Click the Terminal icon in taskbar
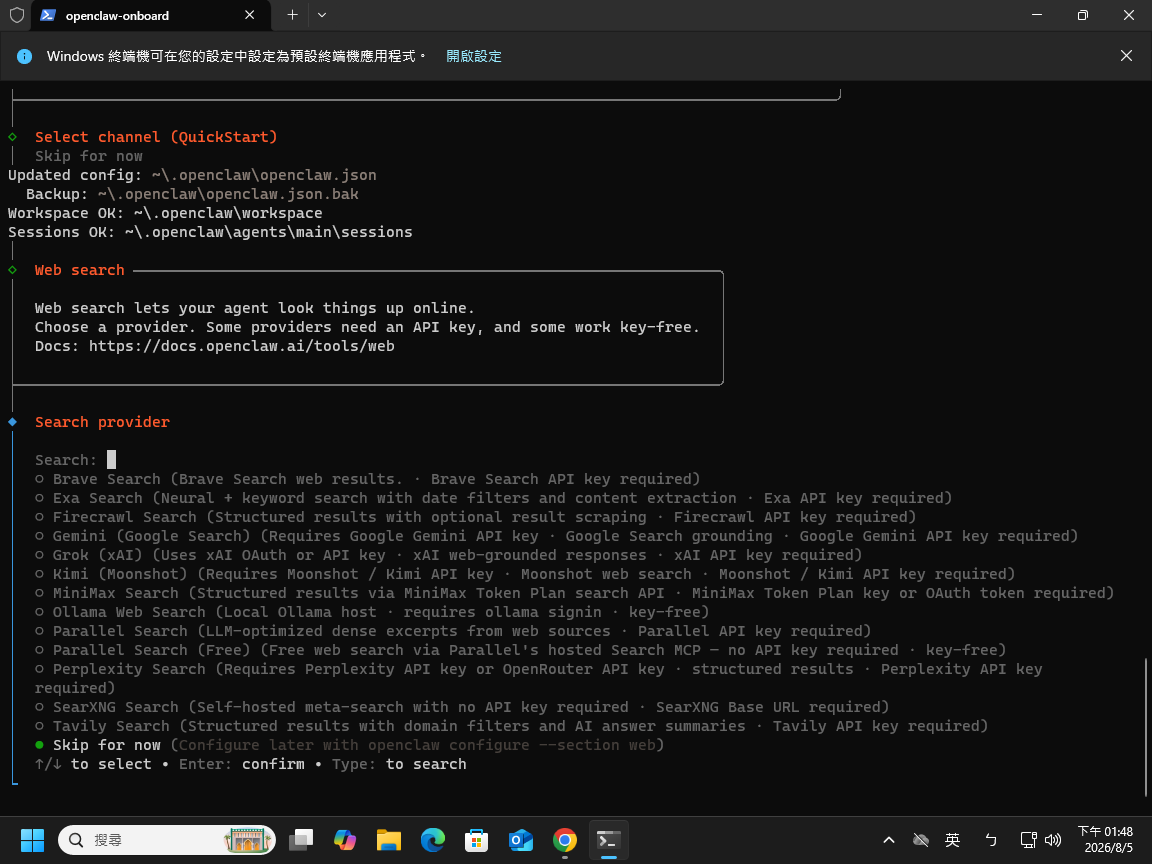 [x=609, y=840]
